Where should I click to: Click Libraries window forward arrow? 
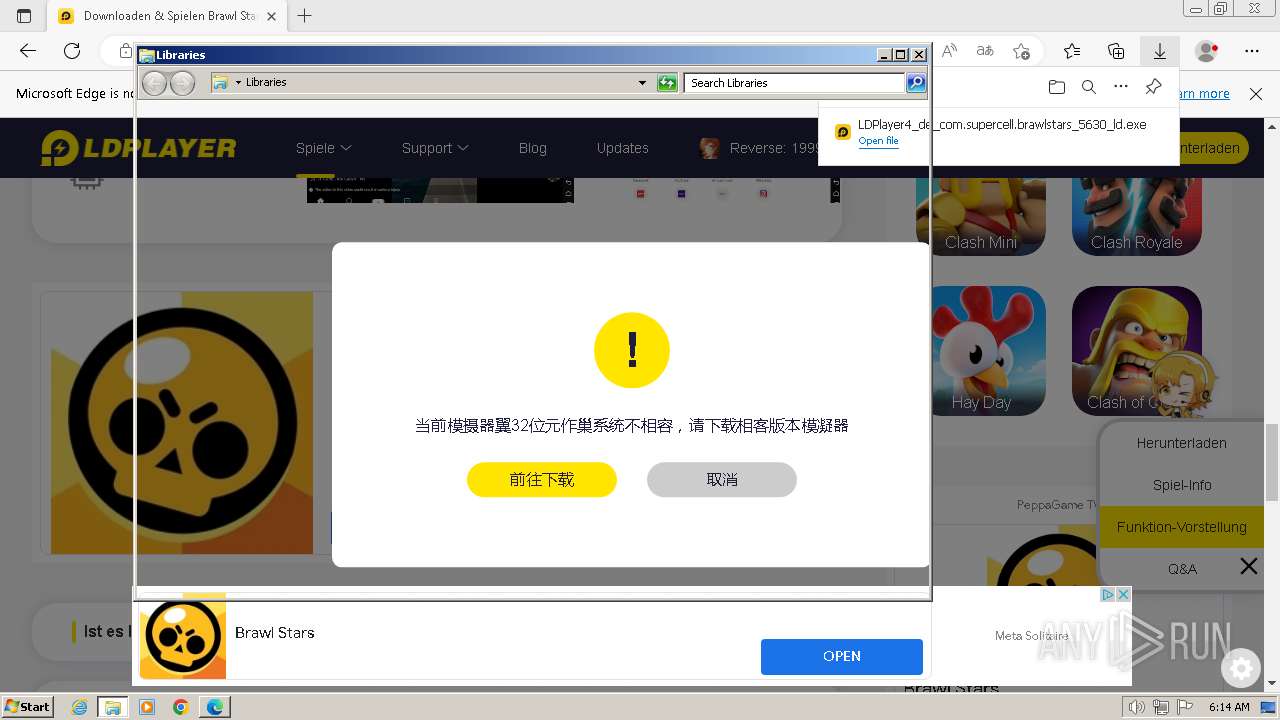tap(182, 83)
